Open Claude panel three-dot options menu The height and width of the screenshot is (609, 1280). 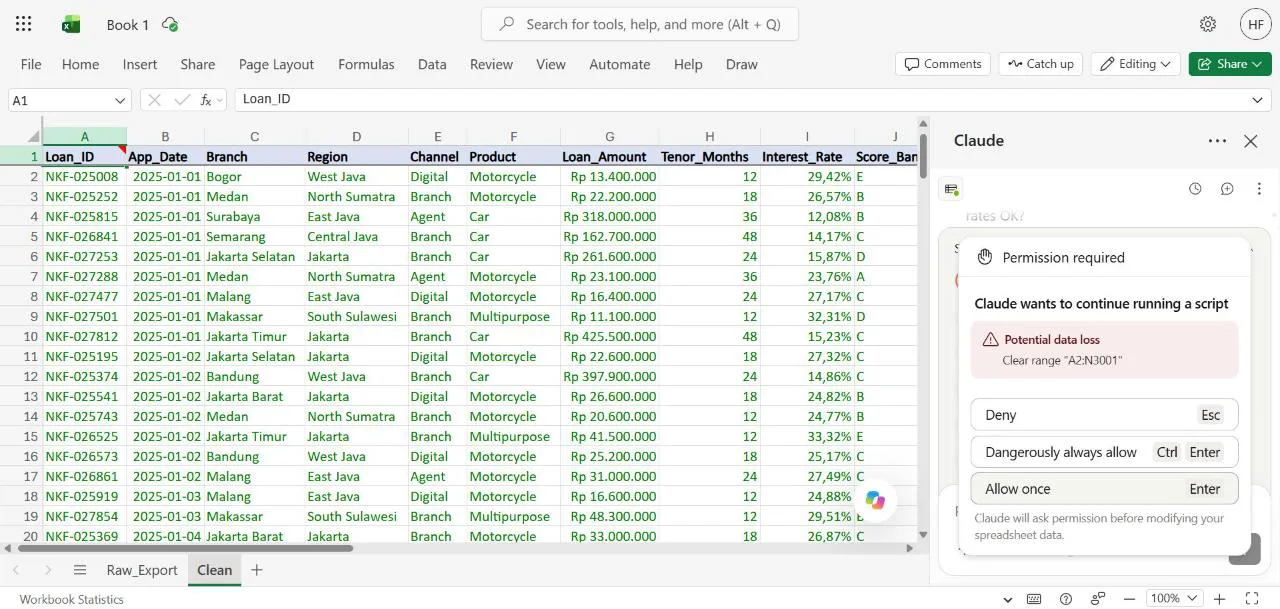coord(1217,141)
